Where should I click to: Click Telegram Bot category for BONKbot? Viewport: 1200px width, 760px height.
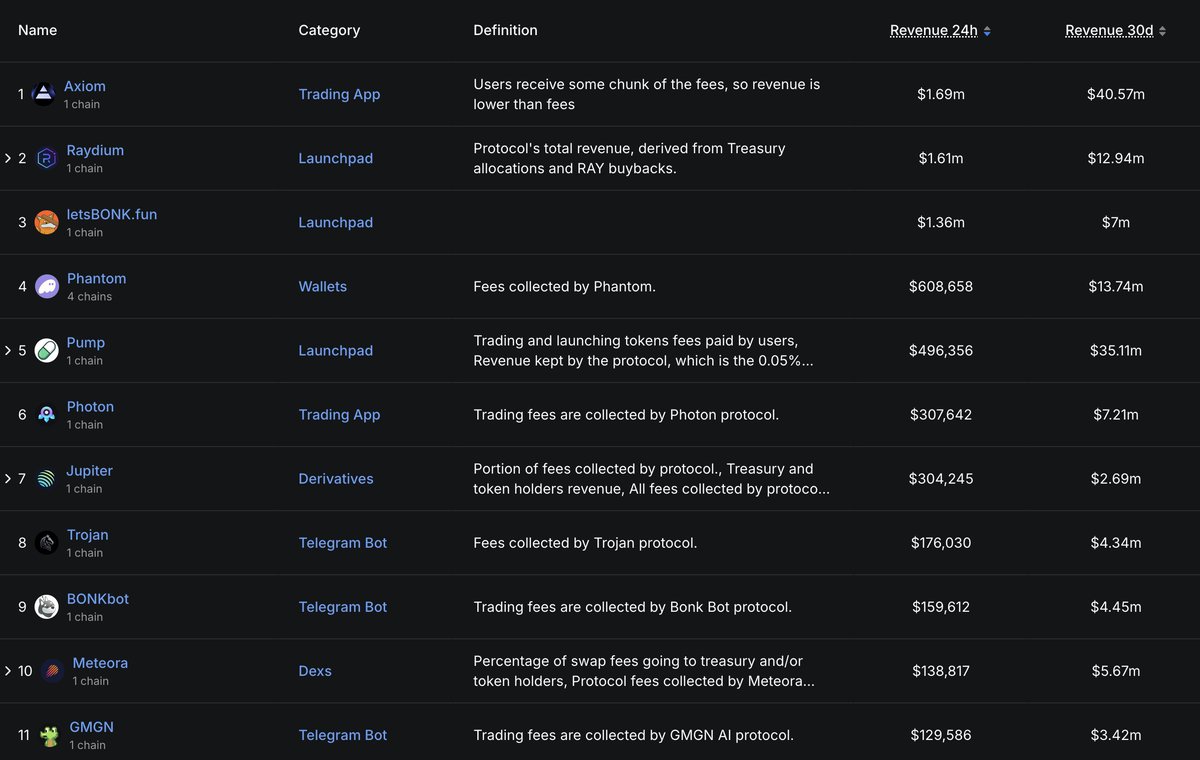click(343, 606)
